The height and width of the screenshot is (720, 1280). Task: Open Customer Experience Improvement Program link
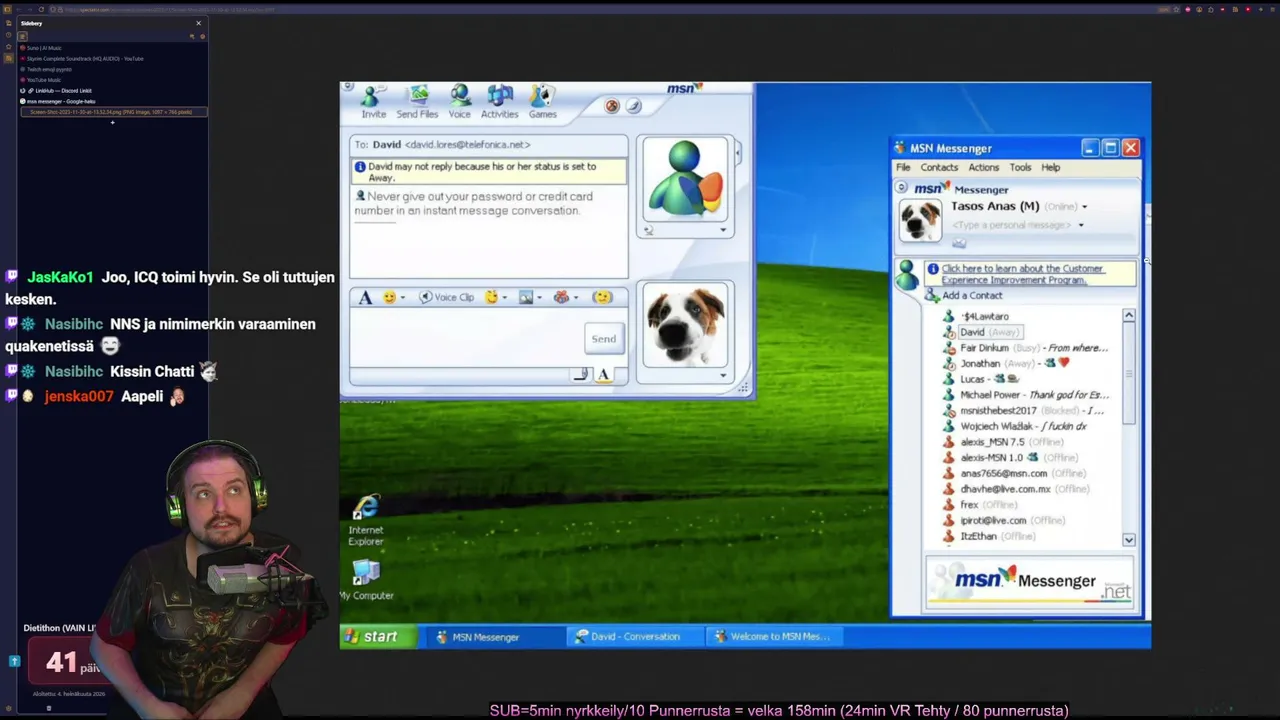click(1022, 274)
